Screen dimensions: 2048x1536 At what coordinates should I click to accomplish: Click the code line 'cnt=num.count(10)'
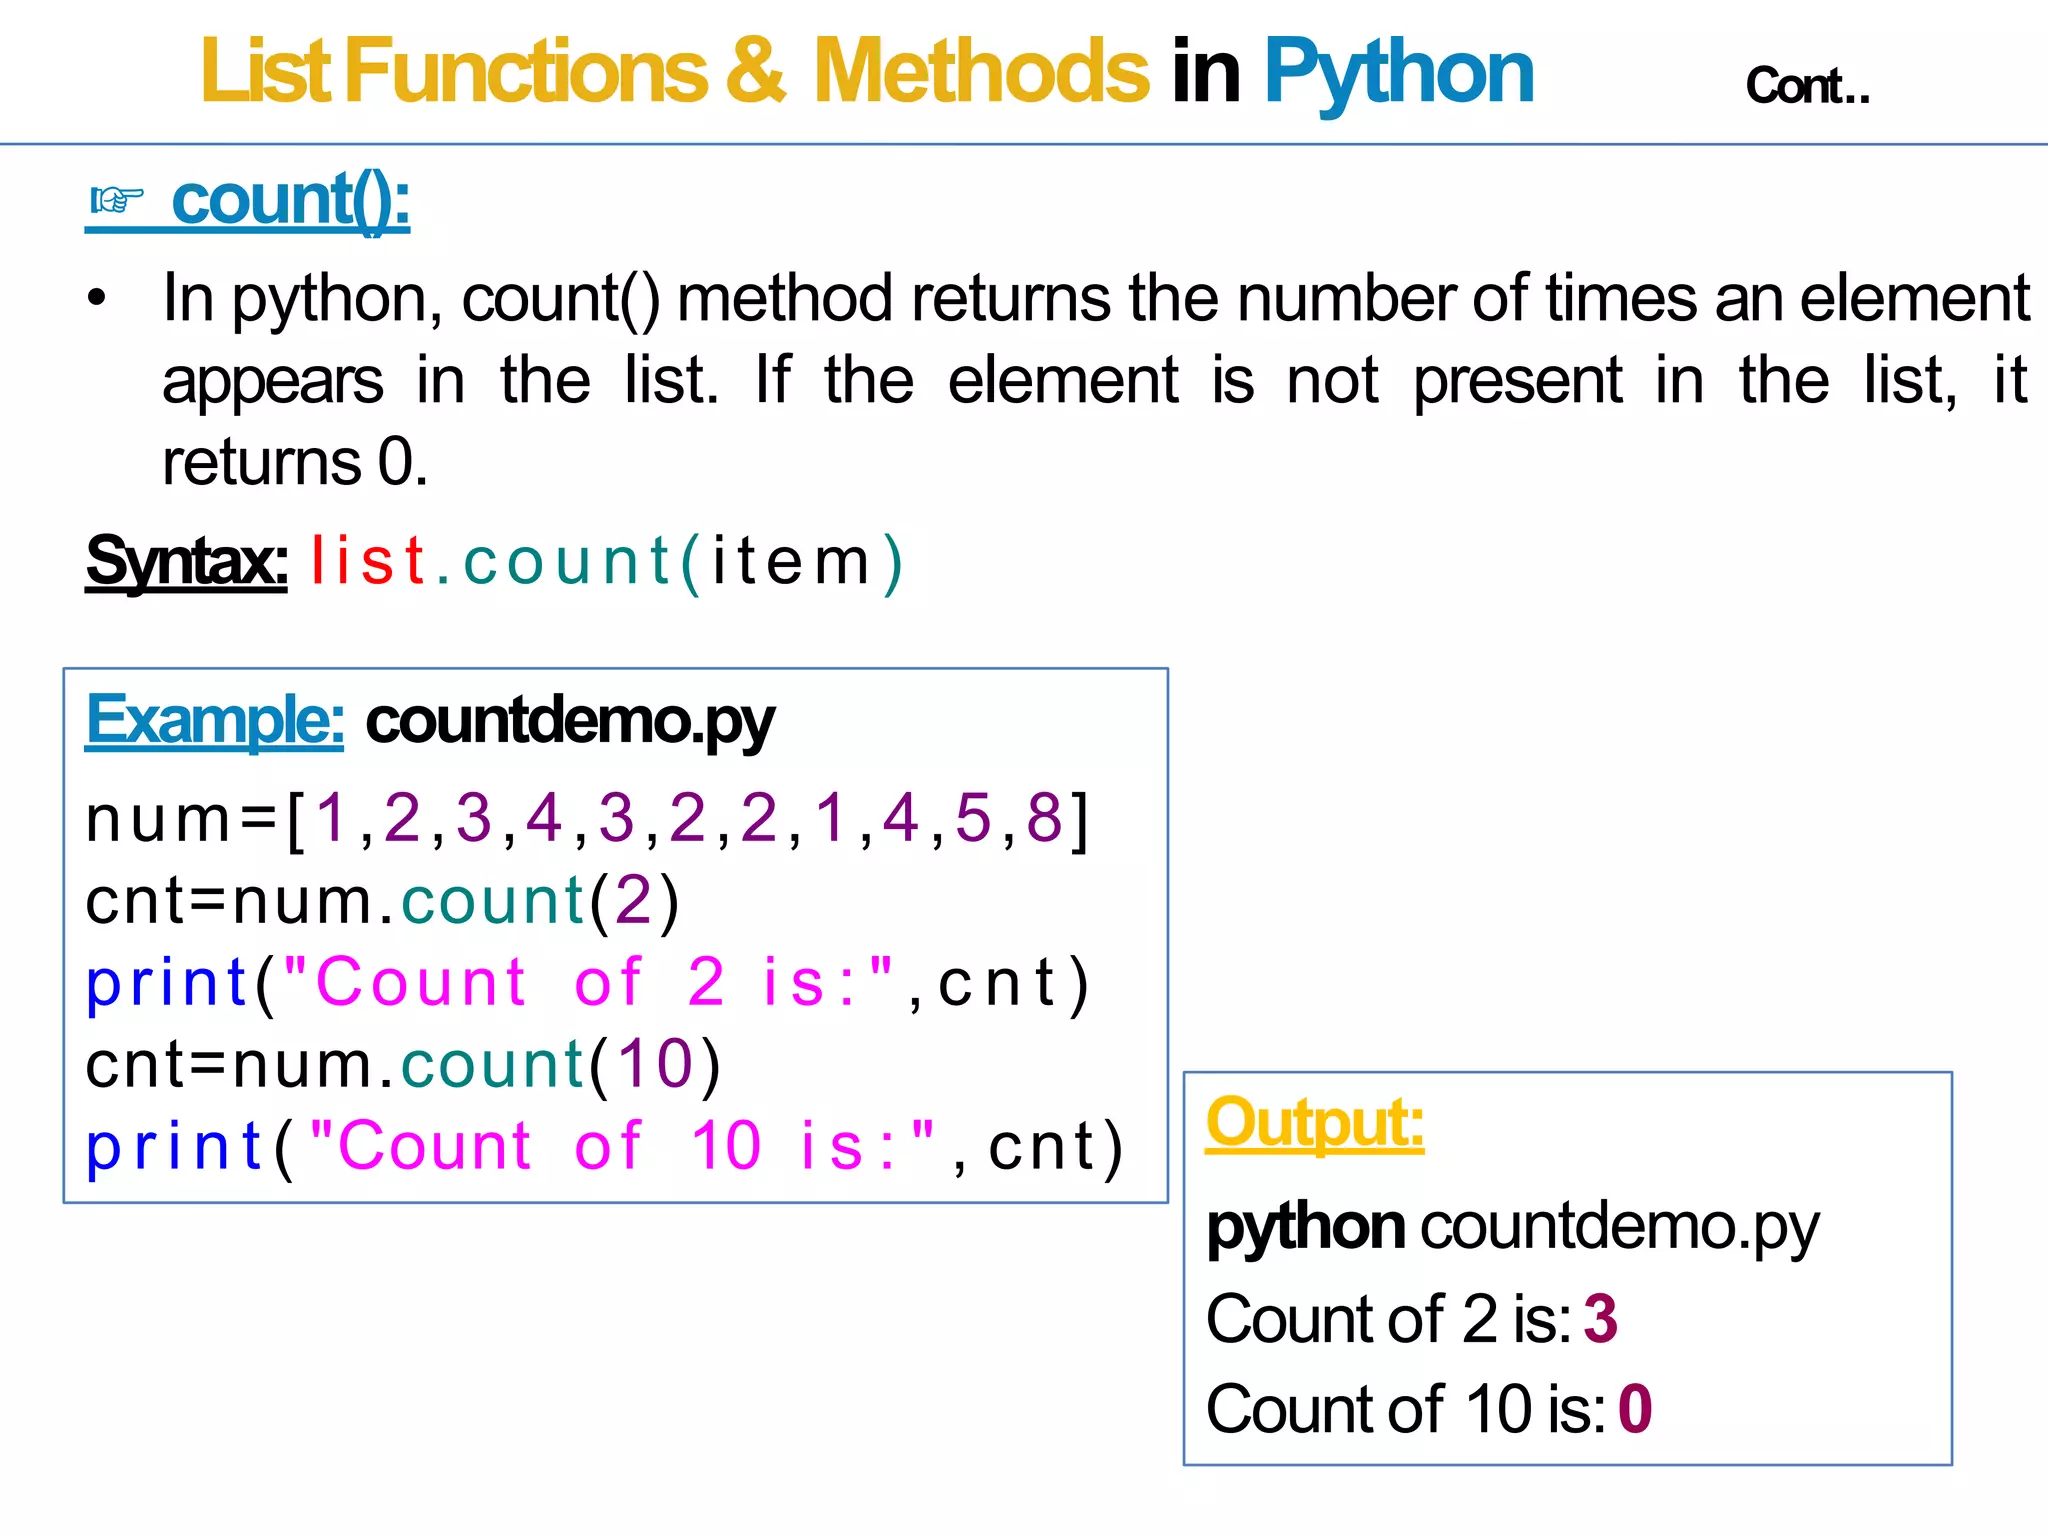(x=403, y=1065)
